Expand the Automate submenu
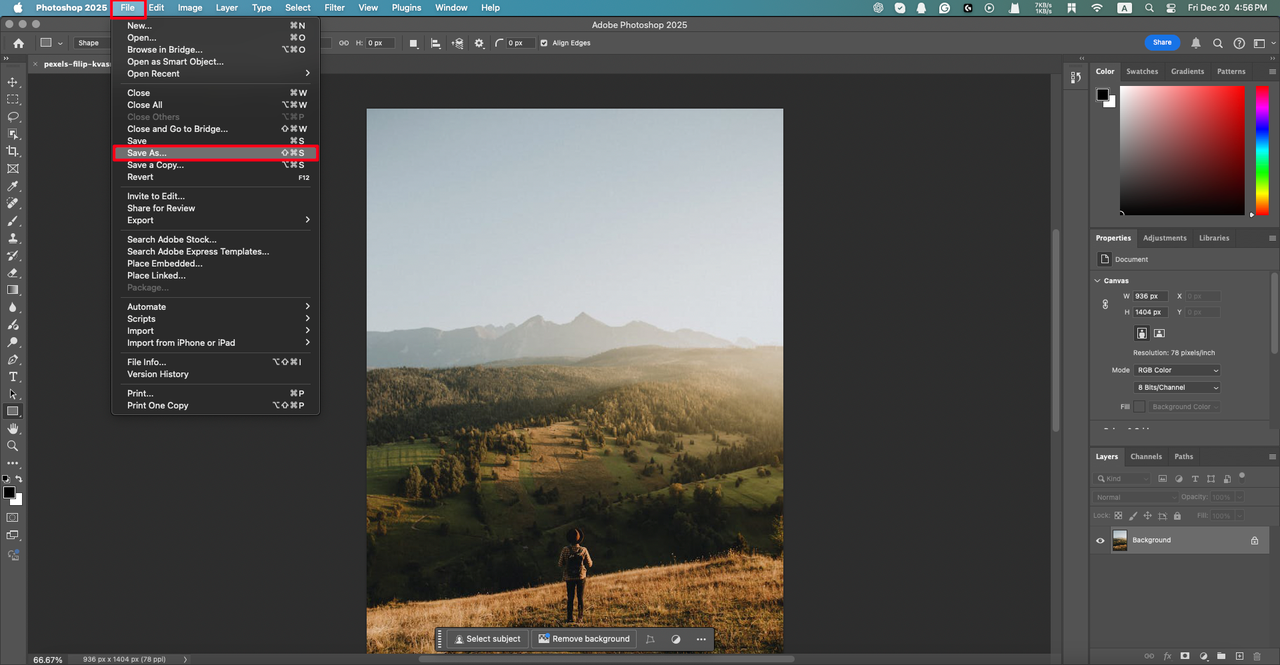 pyautogui.click(x=215, y=307)
